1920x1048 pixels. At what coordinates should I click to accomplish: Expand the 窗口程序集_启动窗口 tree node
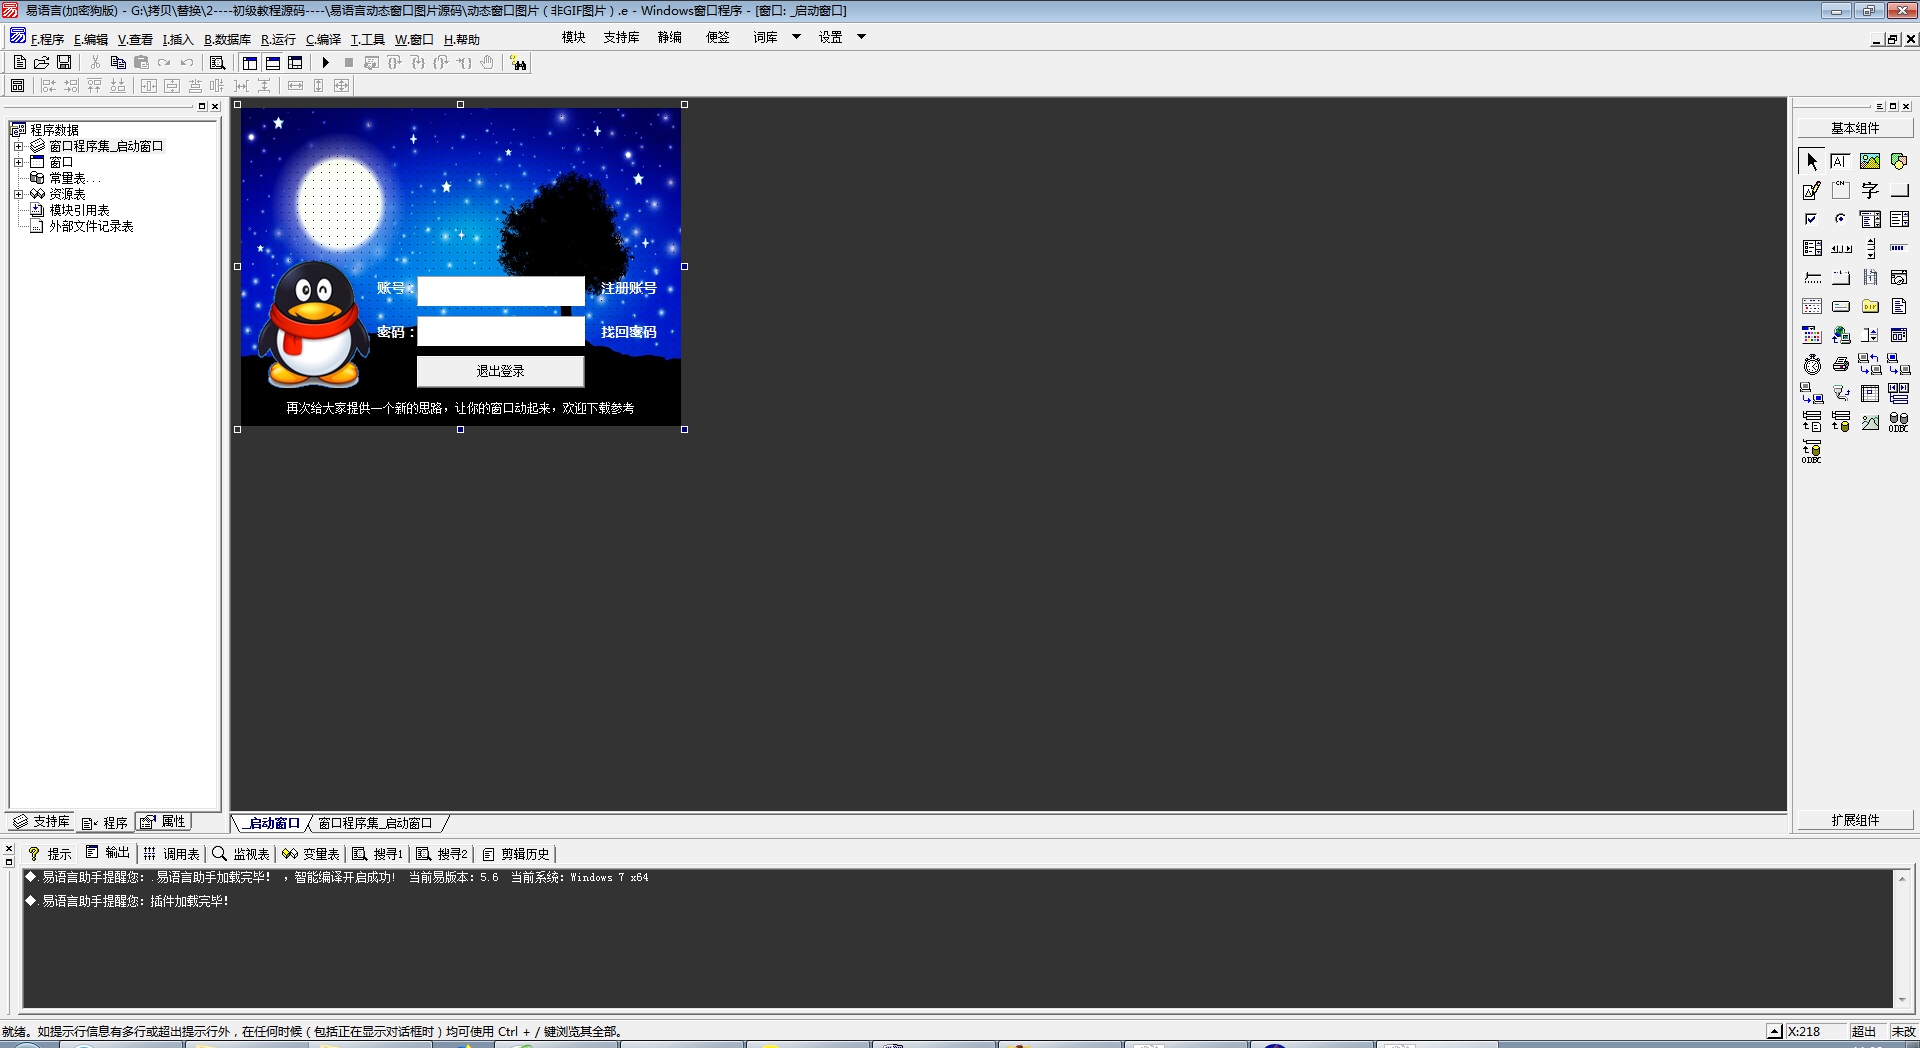[x=18, y=146]
